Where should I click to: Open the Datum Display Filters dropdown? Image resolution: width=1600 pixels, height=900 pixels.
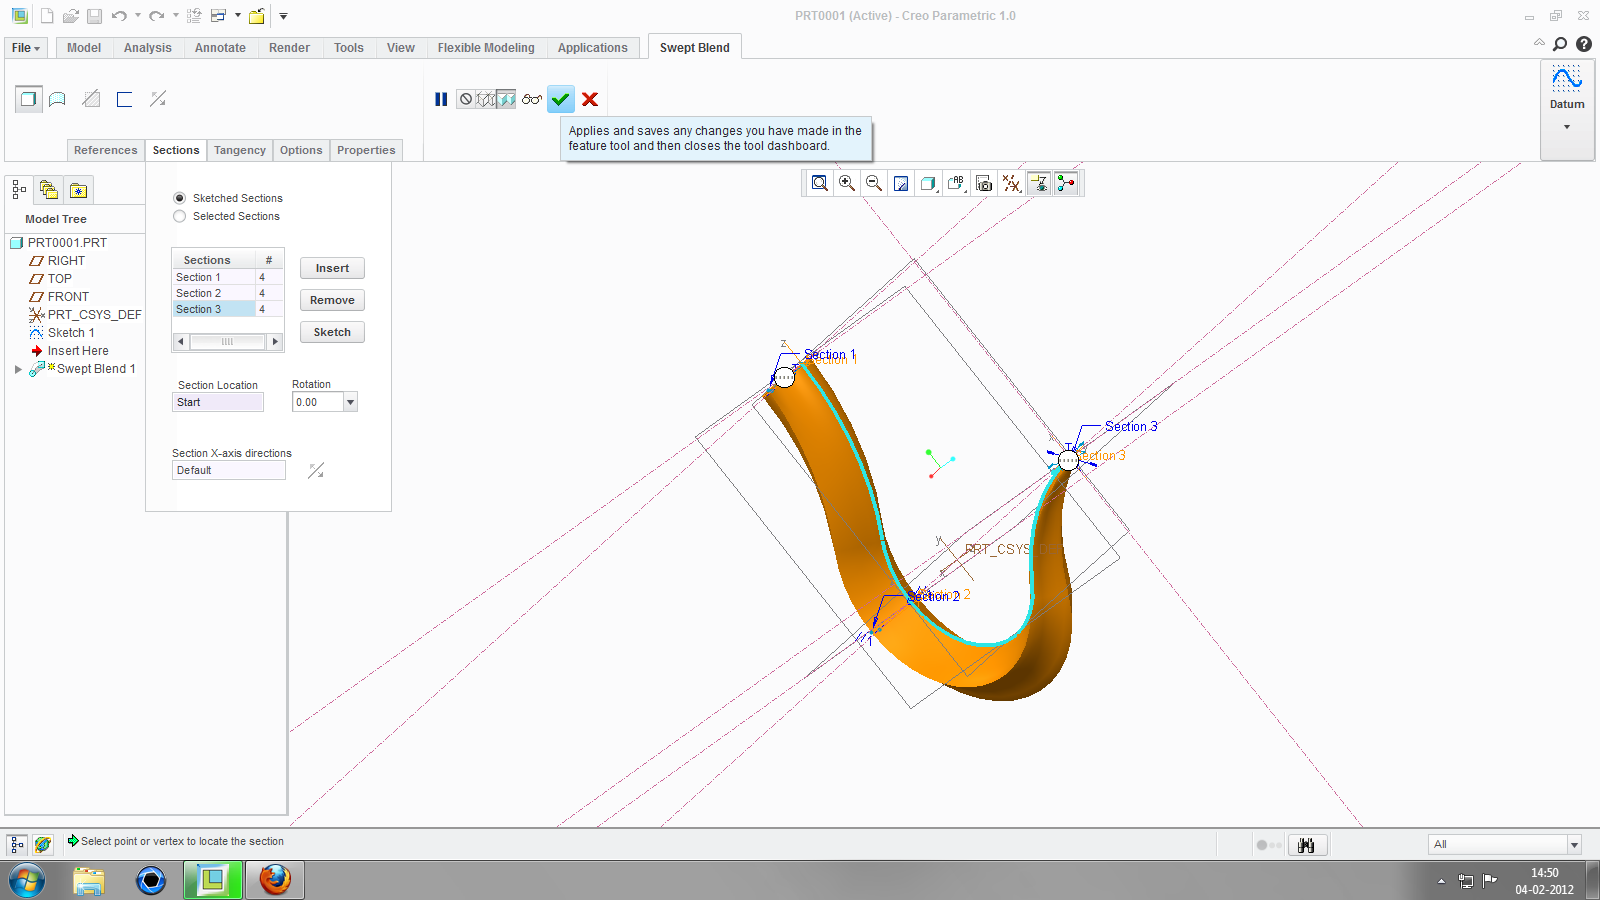click(x=1012, y=183)
